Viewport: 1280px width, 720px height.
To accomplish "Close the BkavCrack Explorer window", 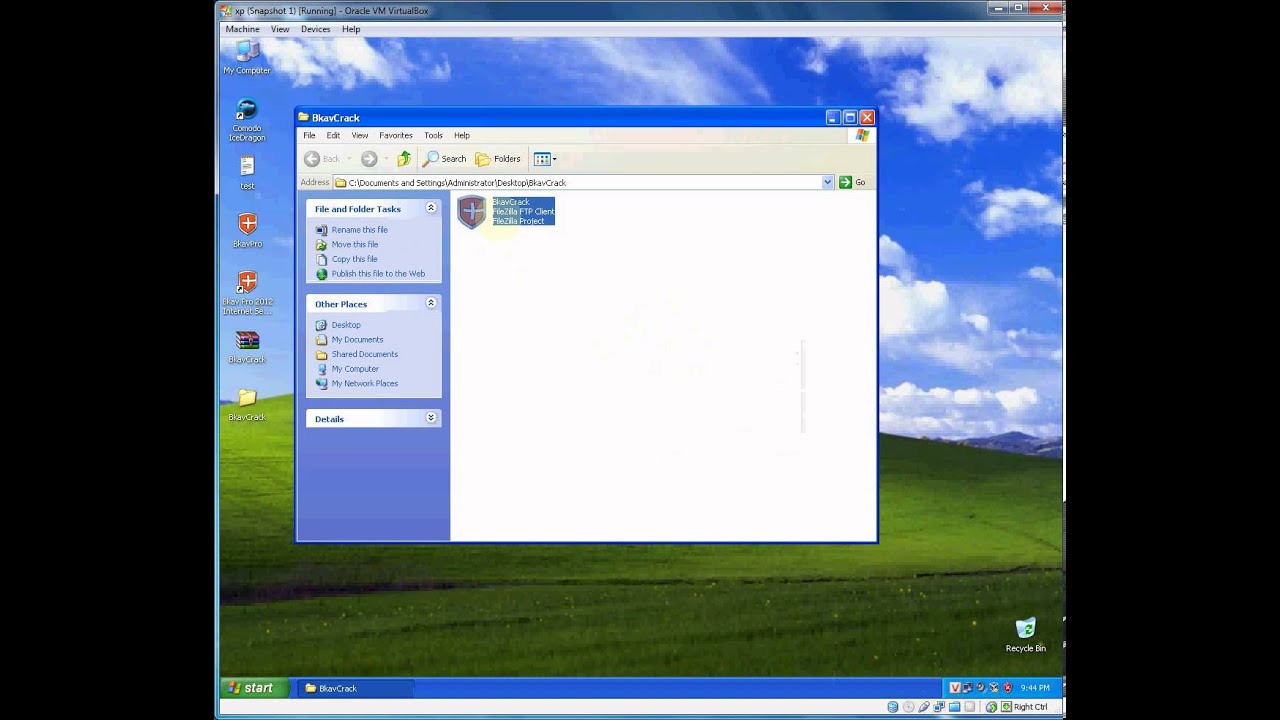I will pyautogui.click(x=867, y=117).
